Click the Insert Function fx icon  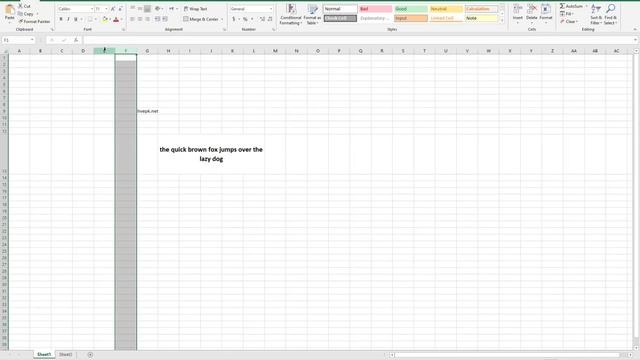click(76, 40)
